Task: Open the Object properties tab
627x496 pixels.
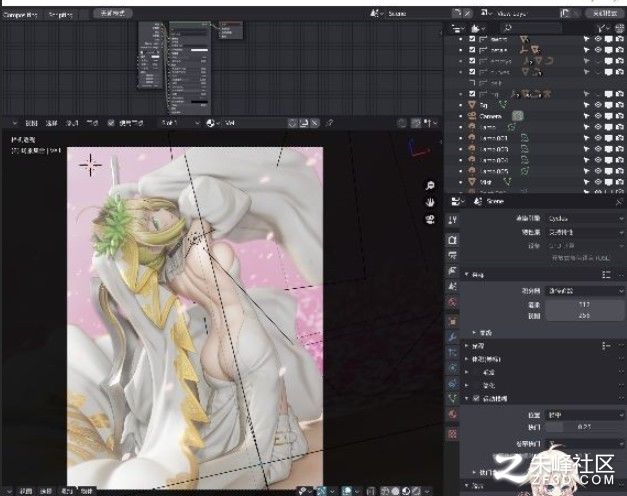Action: (x=453, y=321)
